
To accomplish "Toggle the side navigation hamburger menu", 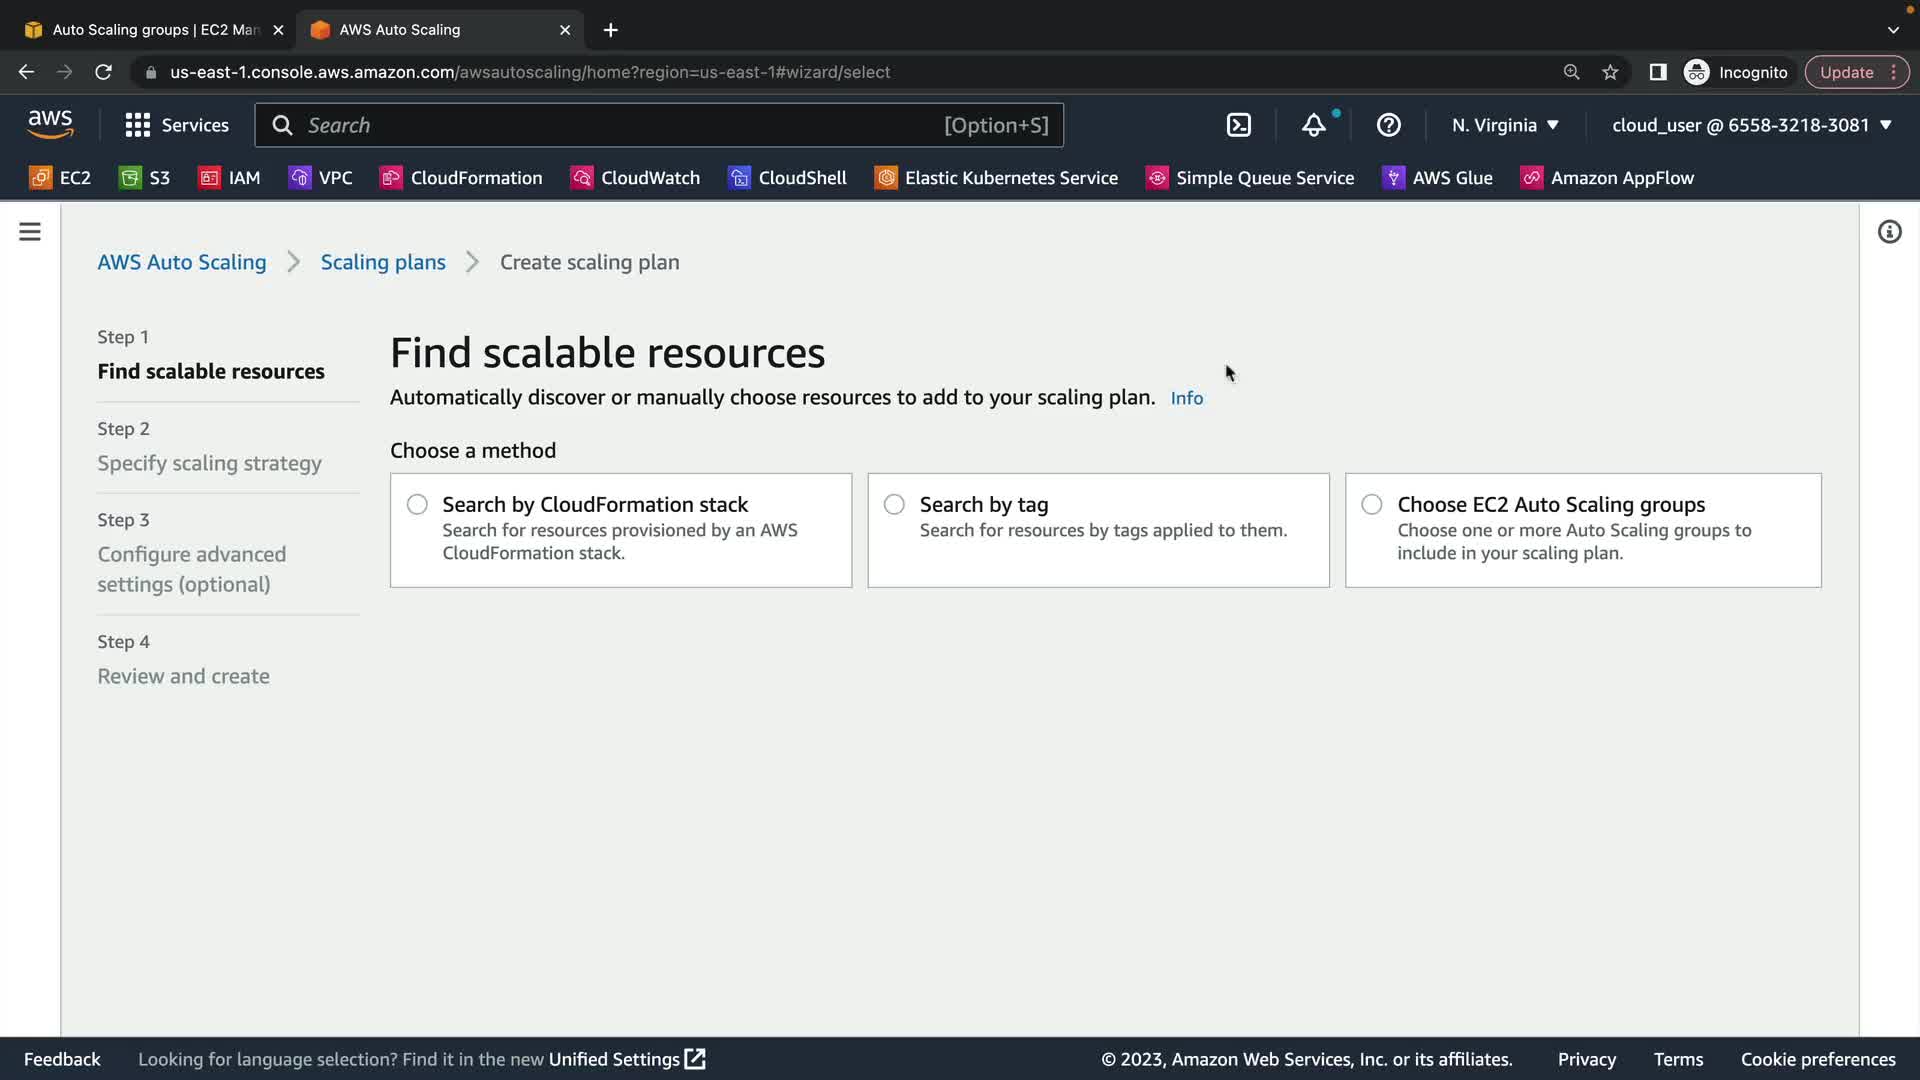I will point(30,232).
